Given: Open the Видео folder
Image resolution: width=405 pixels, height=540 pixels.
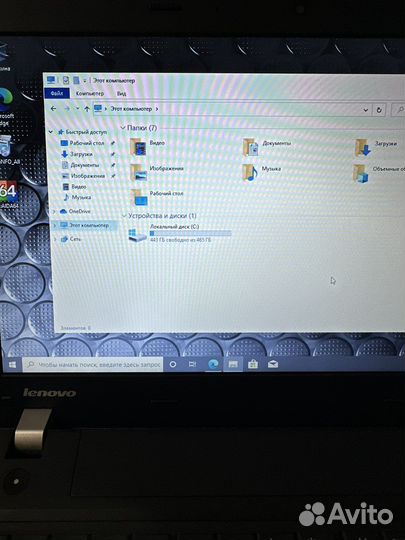Looking at the screenshot, I should click(x=147, y=146).
